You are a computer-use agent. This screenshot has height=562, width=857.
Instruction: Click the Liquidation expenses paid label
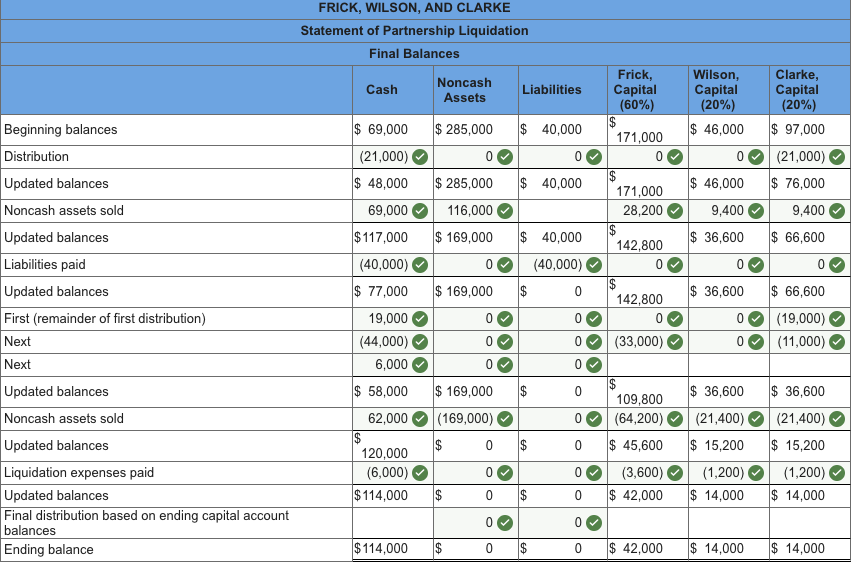click(79, 472)
